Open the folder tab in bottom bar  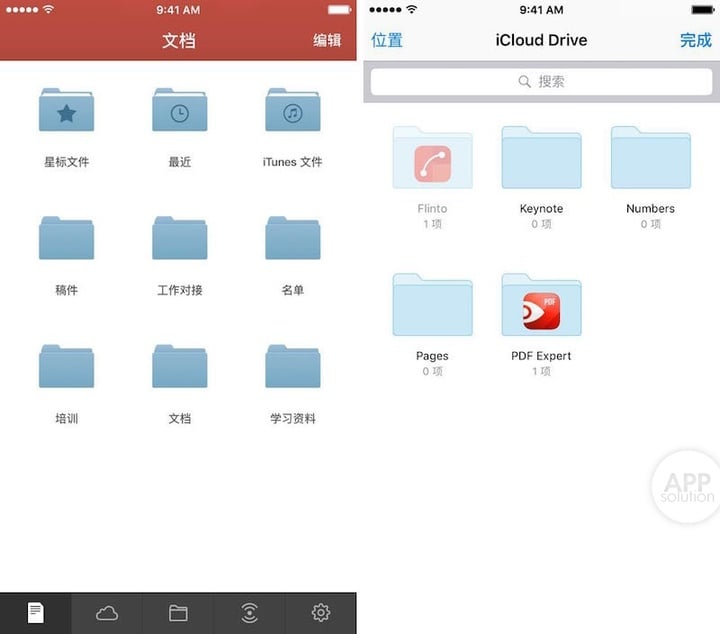pyautogui.click(x=178, y=613)
